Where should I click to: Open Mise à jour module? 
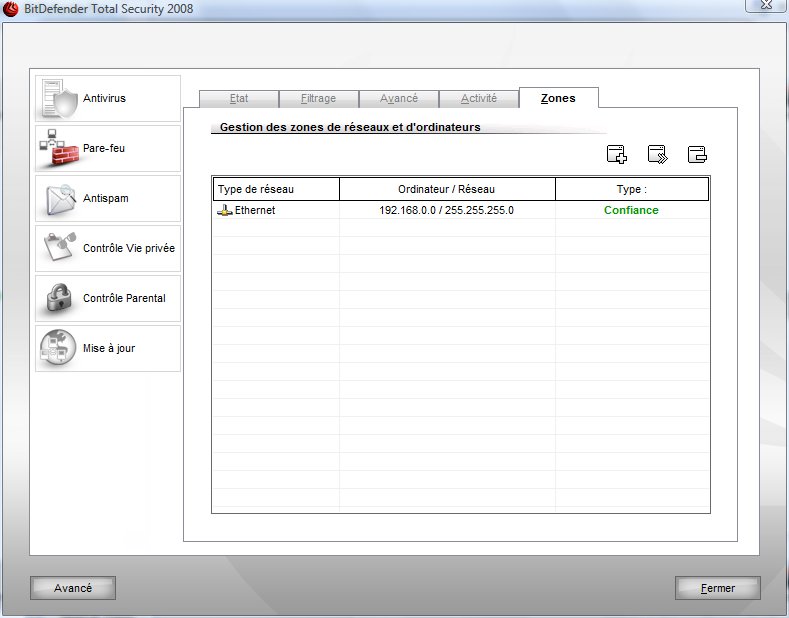pyautogui.click(x=108, y=348)
